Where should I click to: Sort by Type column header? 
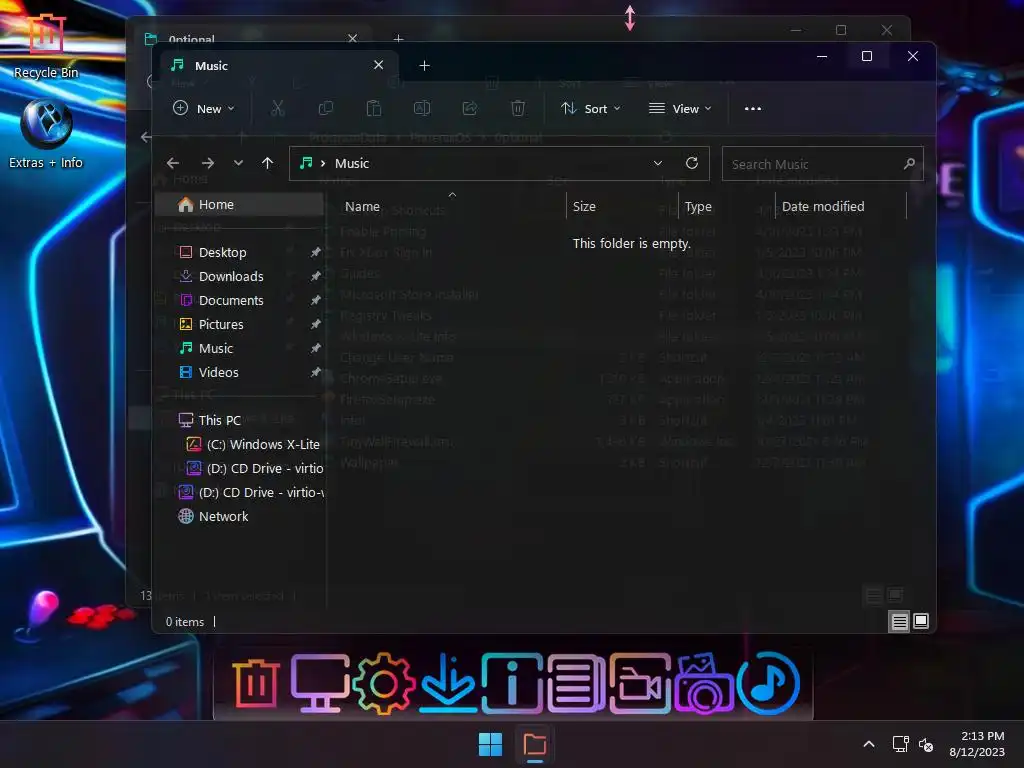tap(727, 206)
